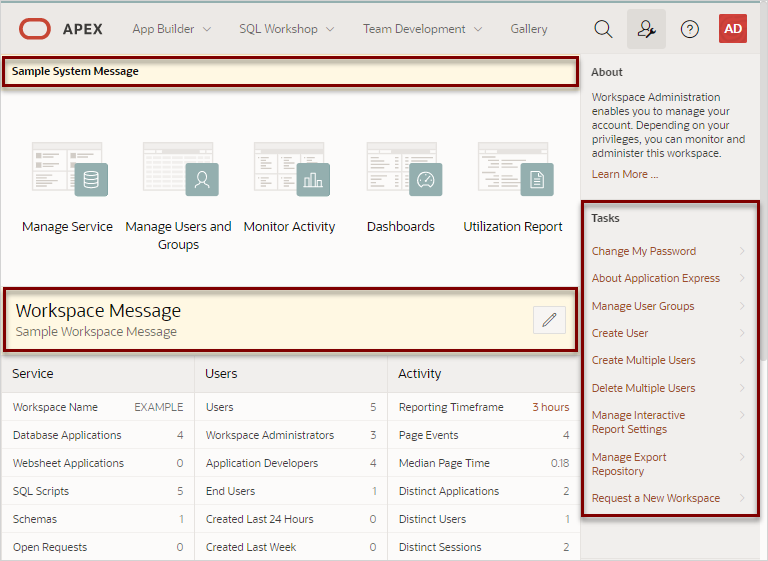
Task: Click the 3 hours Reporting Timeframe value
Action: (551, 407)
